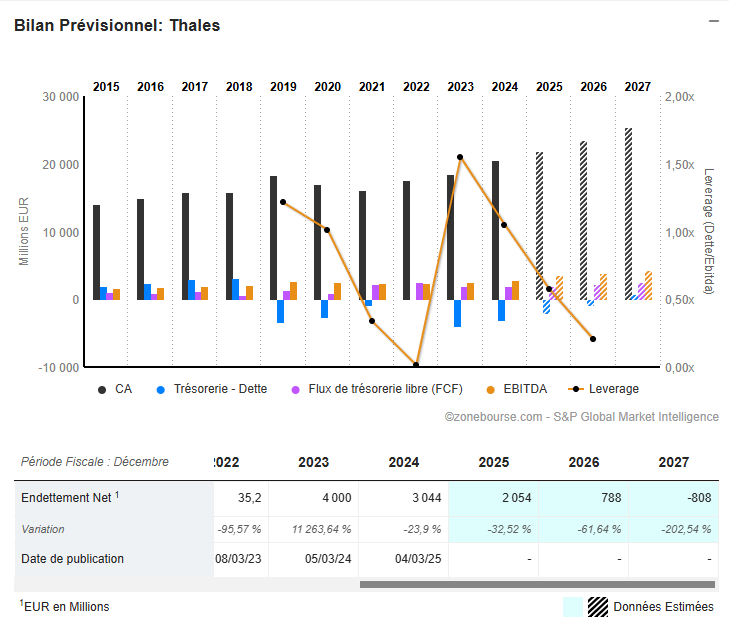729x635 pixels.
Task: Click the 2015 year label above chart
Action: (x=106, y=87)
